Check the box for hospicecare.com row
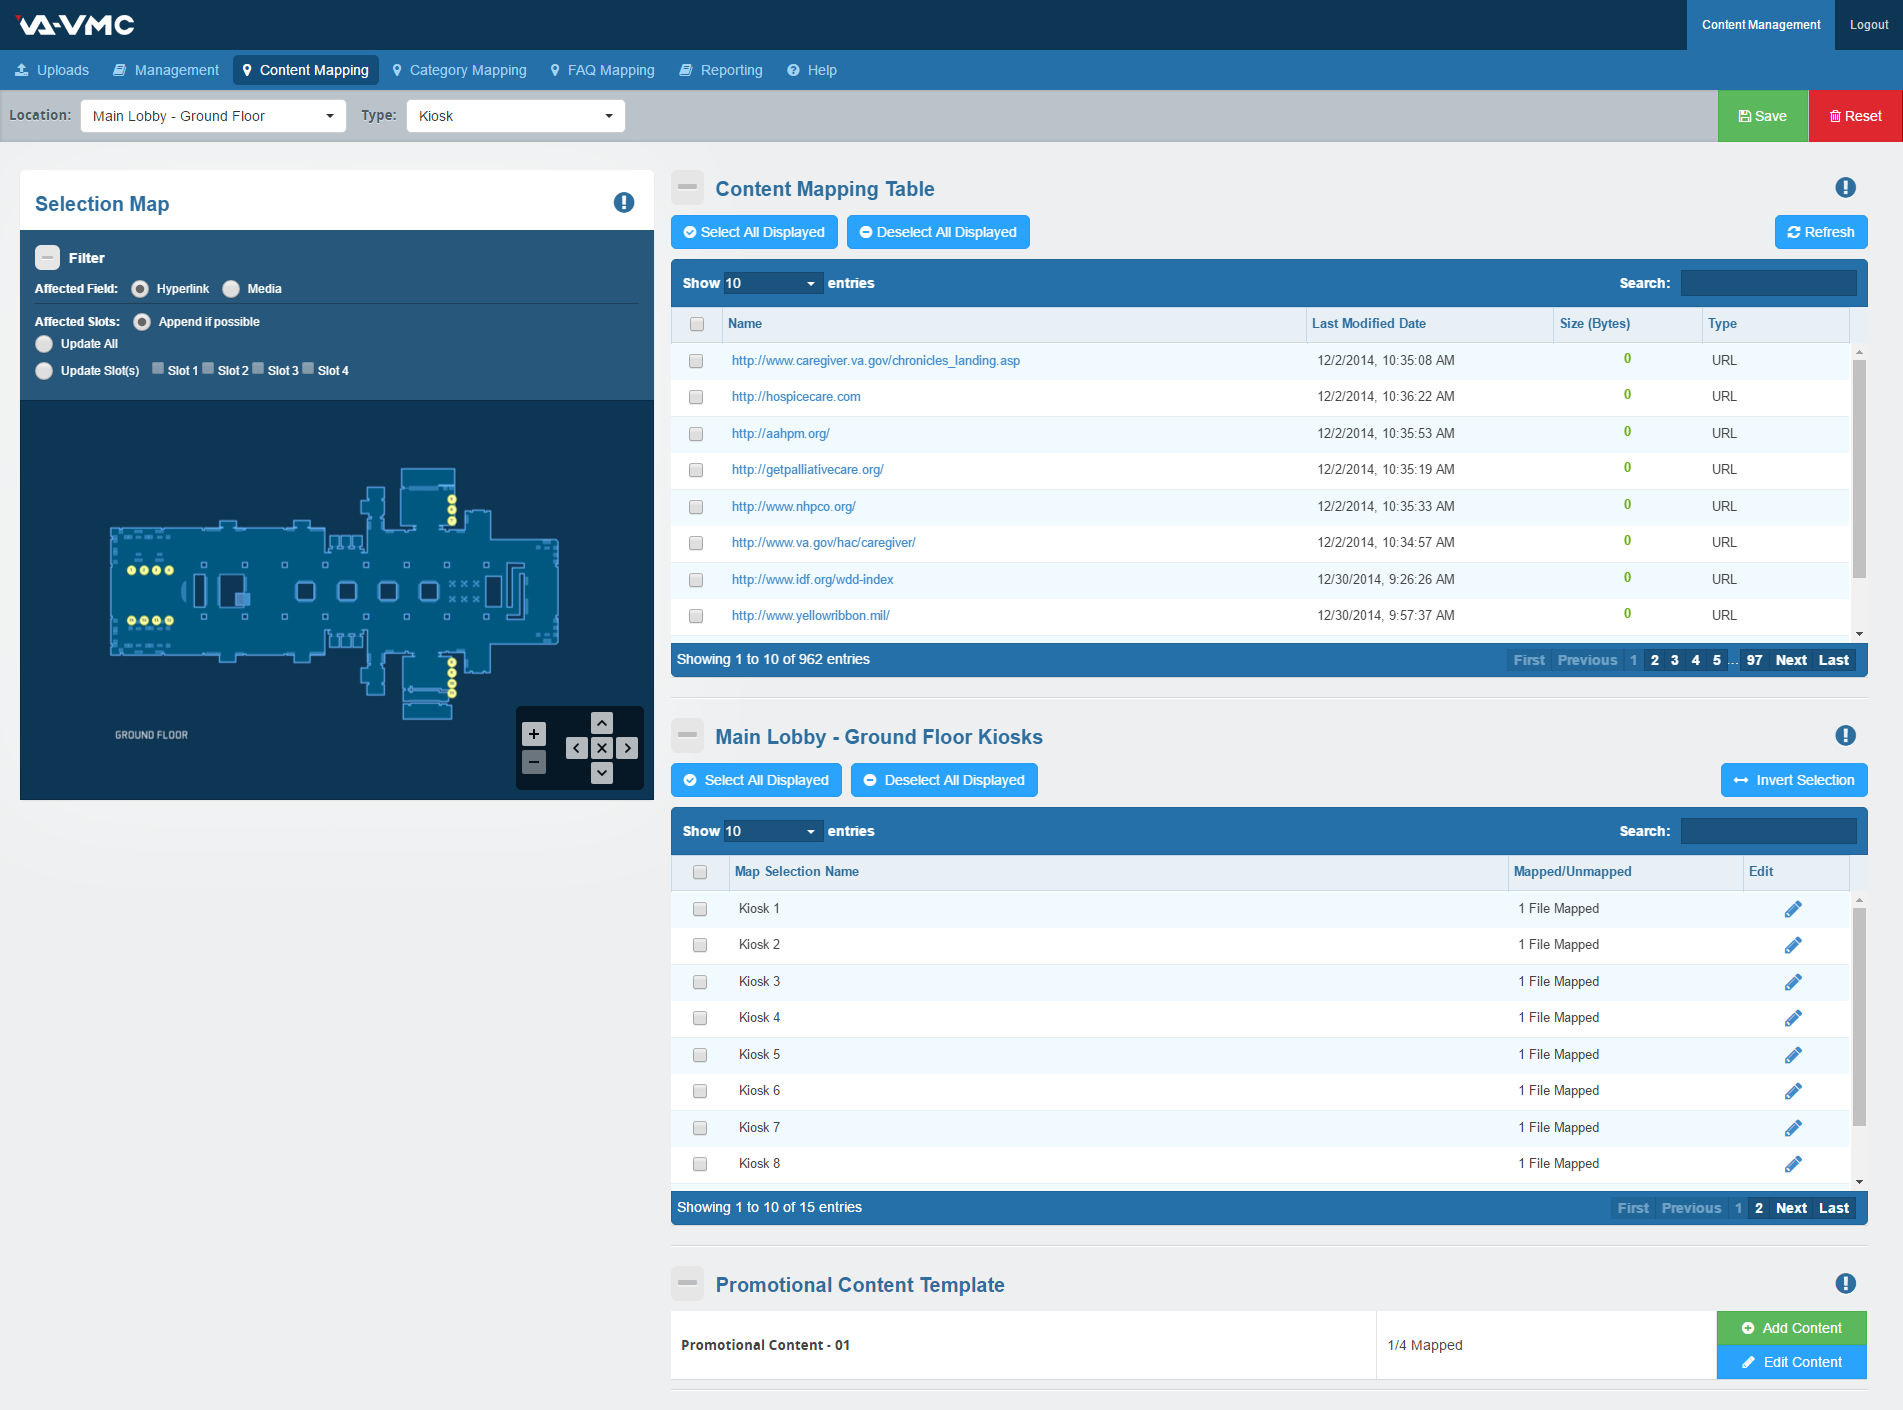Image resolution: width=1903 pixels, height=1410 pixels. point(696,397)
